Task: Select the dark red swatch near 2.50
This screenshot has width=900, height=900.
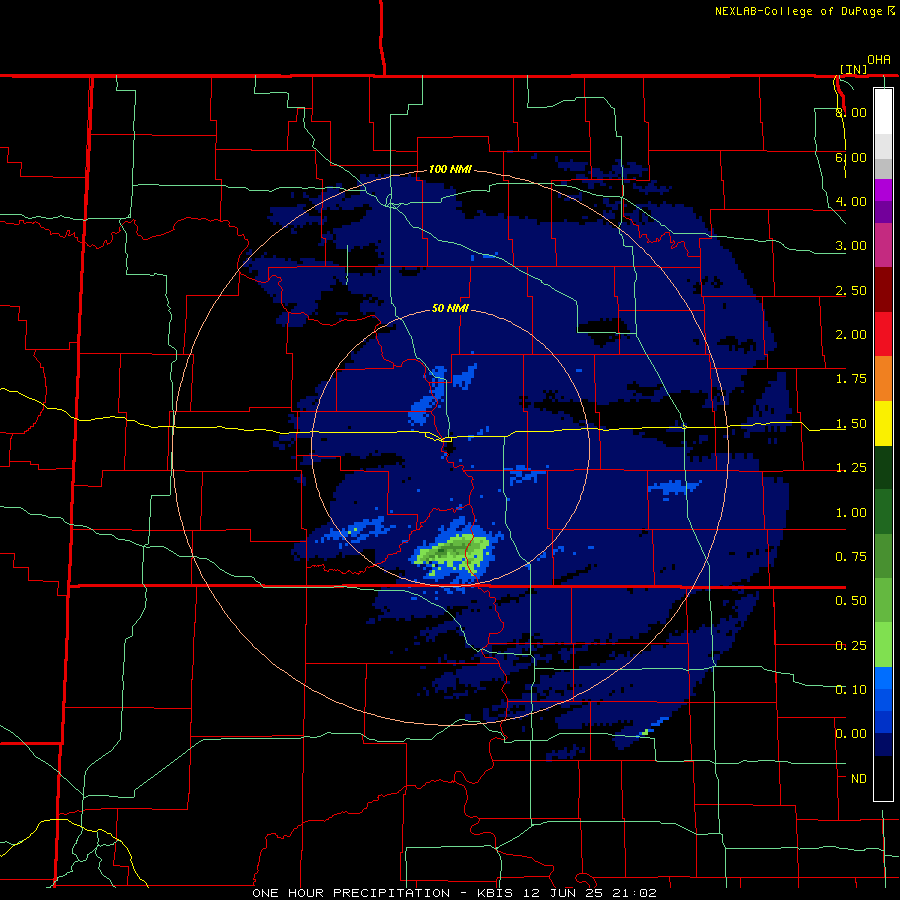Action: (x=883, y=289)
